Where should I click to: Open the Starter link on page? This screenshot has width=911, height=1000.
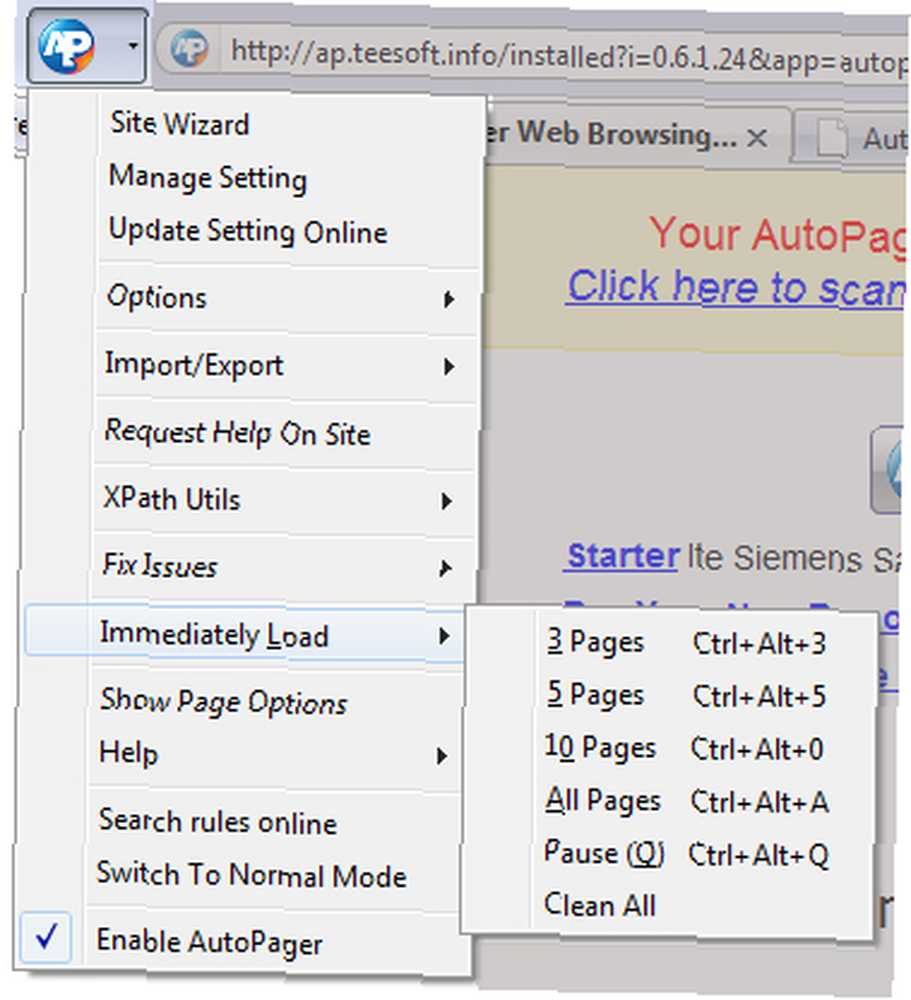(623, 556)
